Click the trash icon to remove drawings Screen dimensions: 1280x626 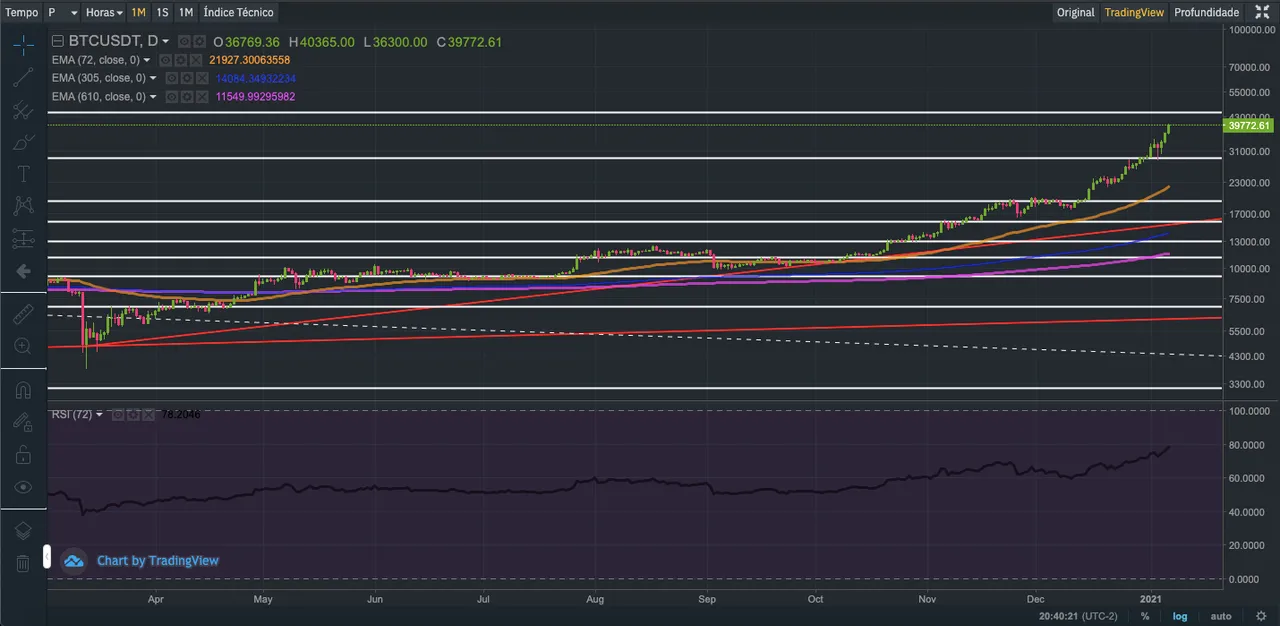pos(23,563)
